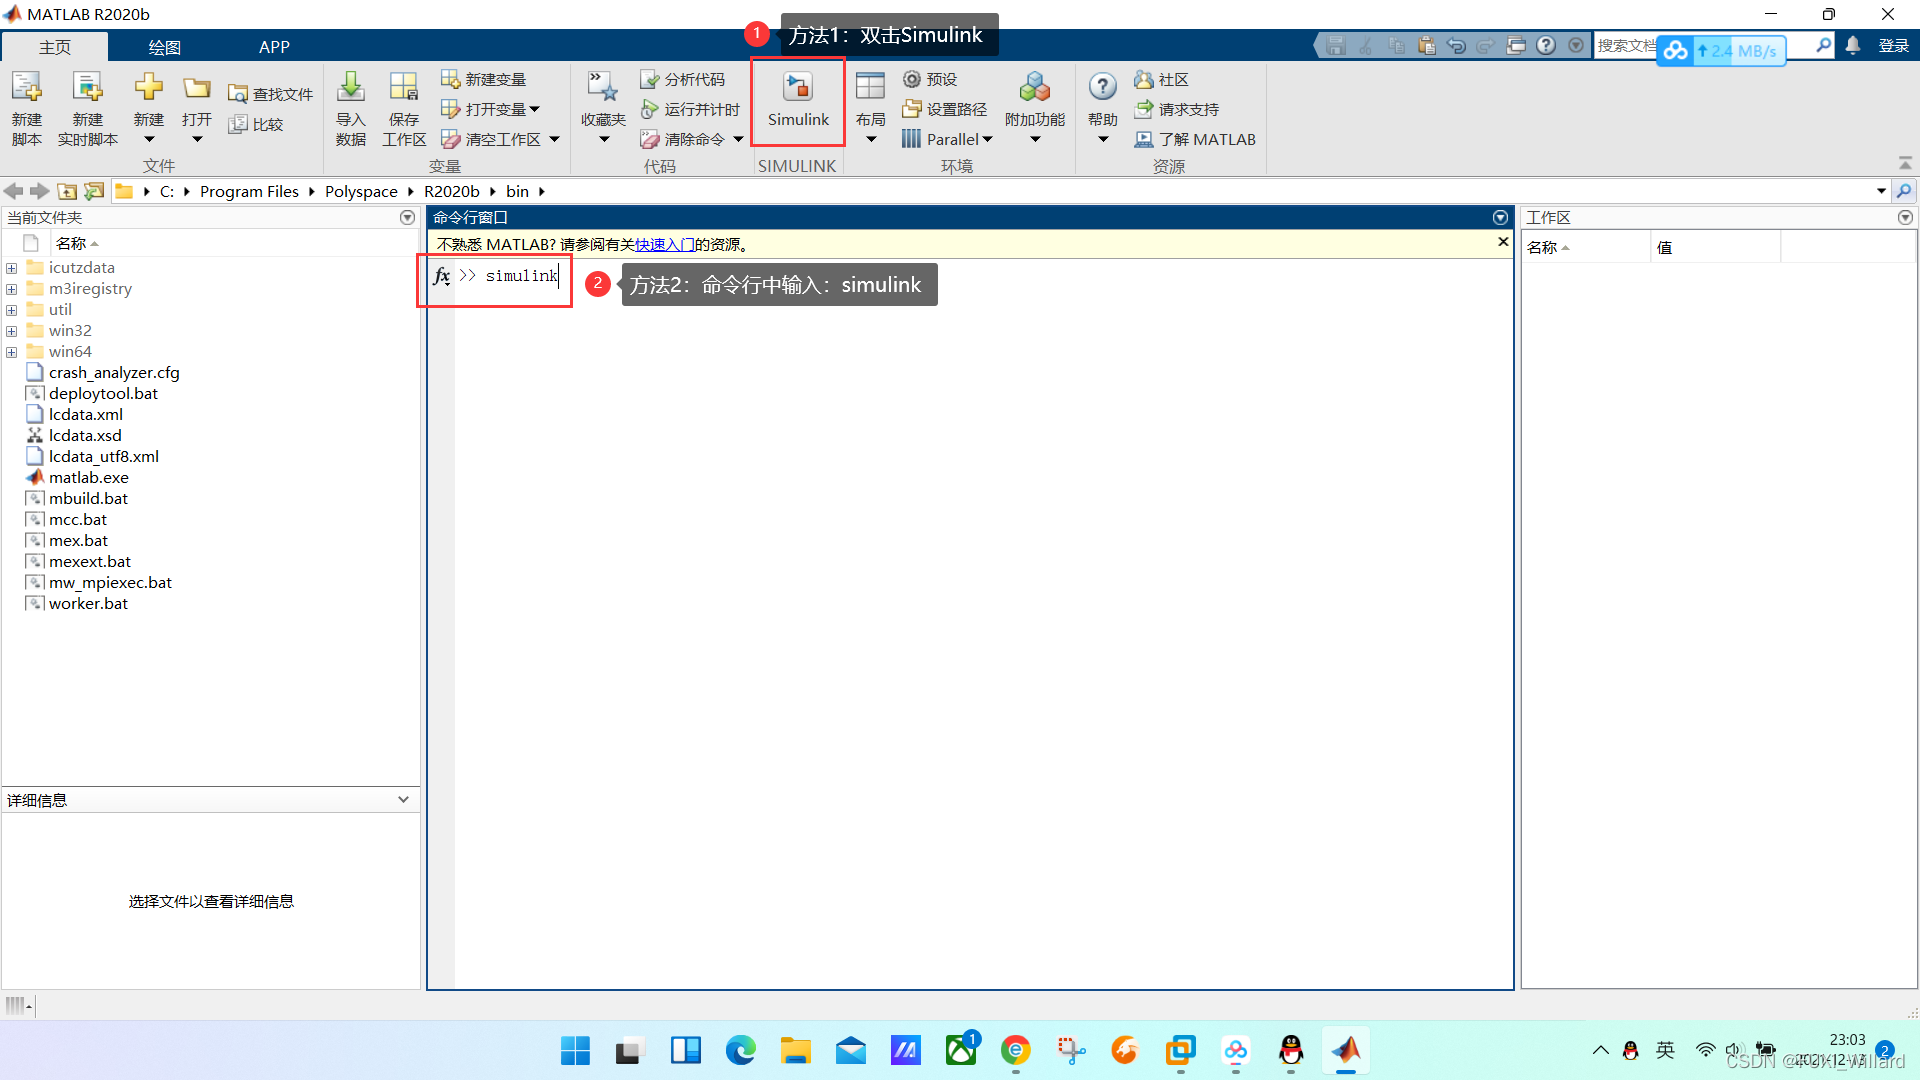
Task: Open the address bar path history dropdown
Action: coord(1881,191)
